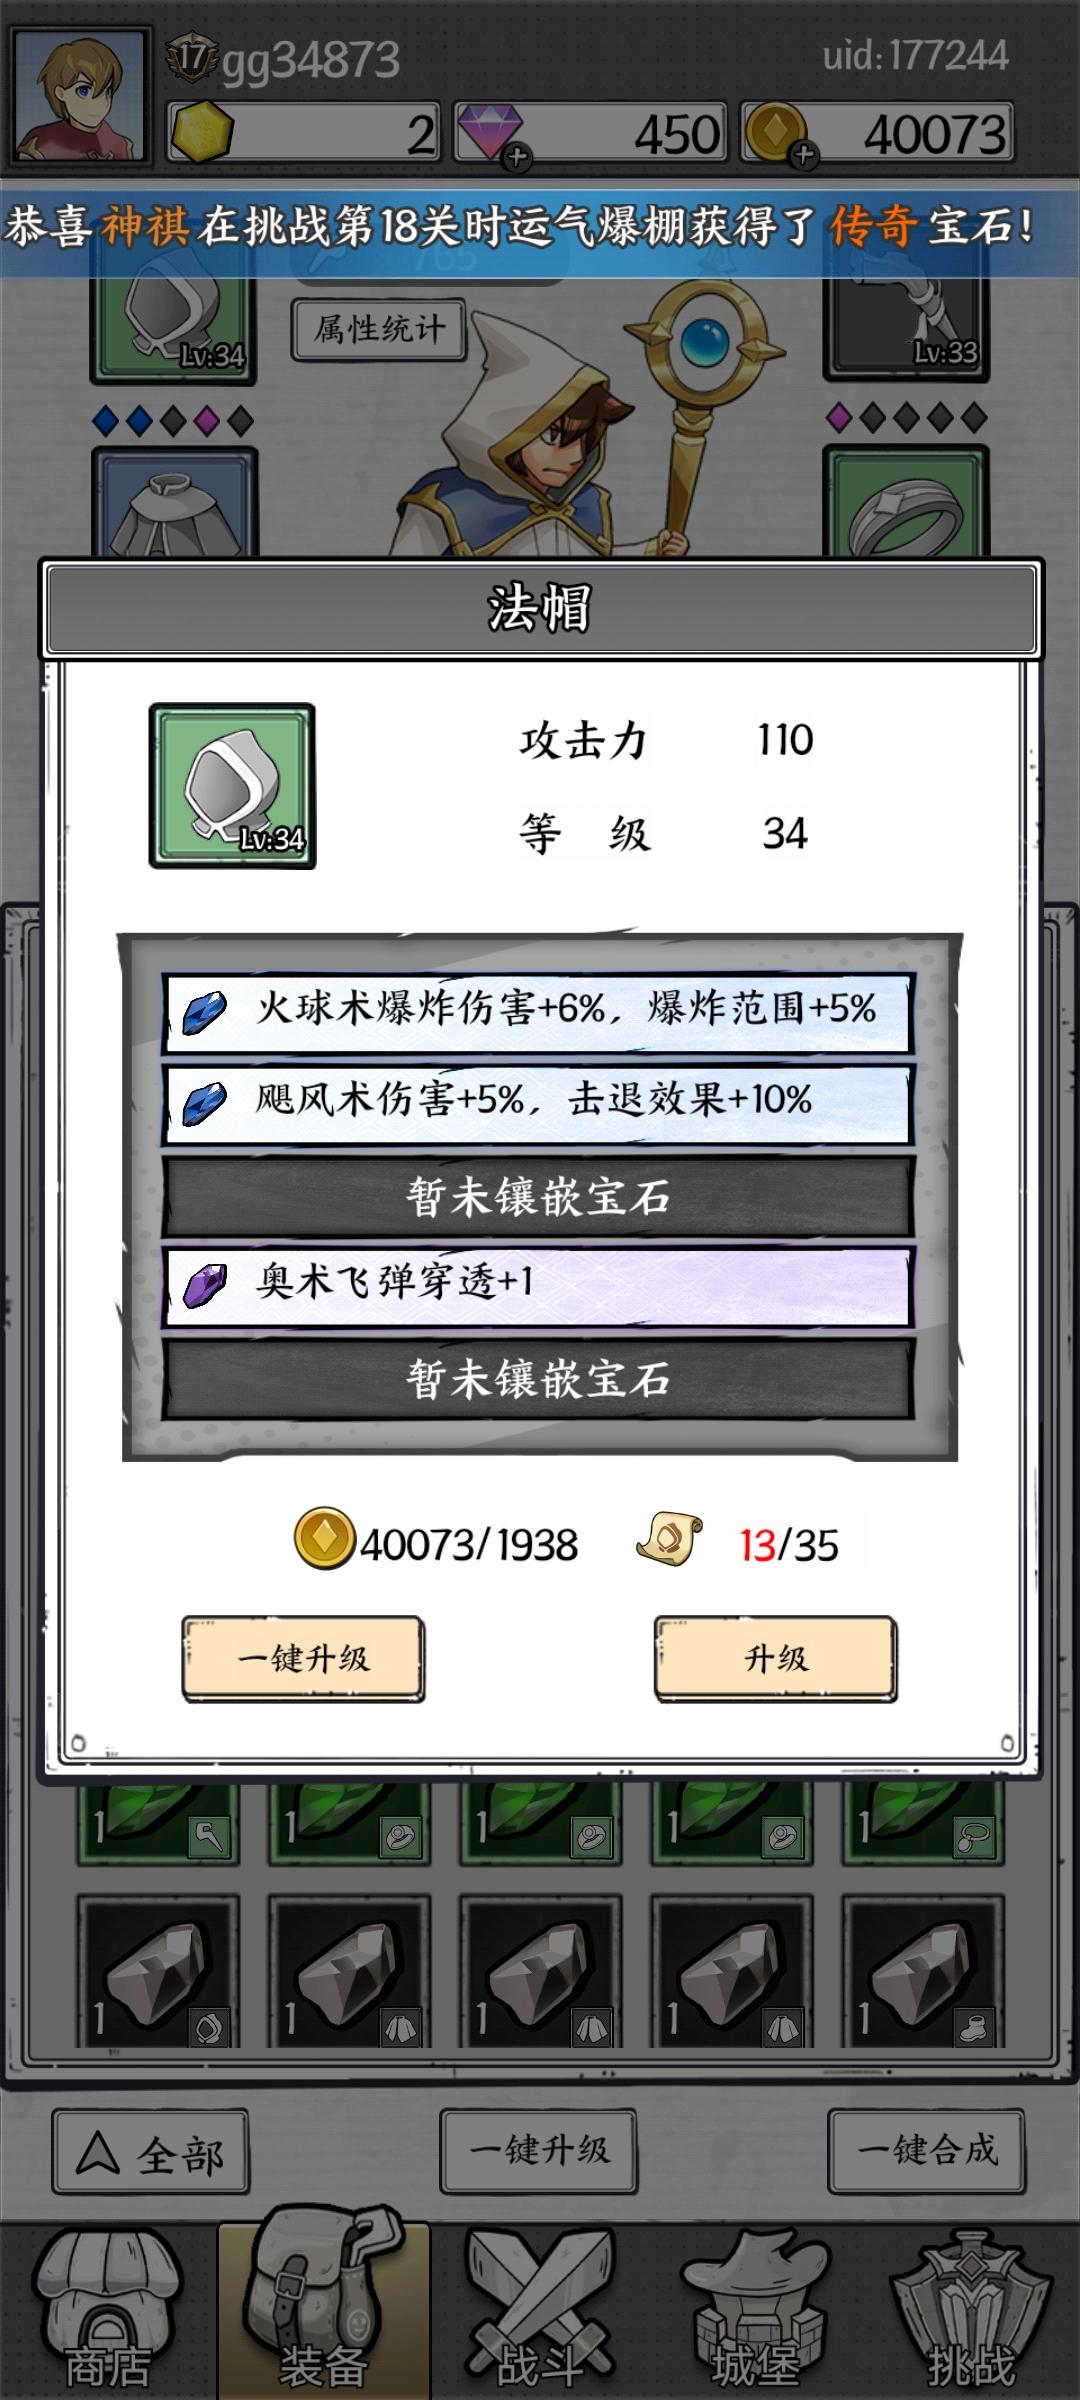Add more purple diamonds via plus icon
The width and height of the screenshot is (1080, 2400).
pyautogui.click(x=517, y=156)
